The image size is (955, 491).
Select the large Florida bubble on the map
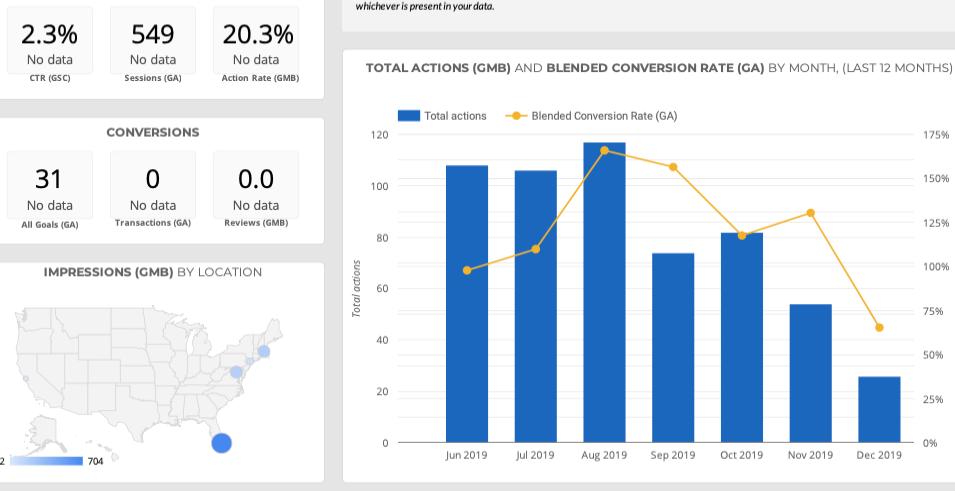[x=222, y=442]
